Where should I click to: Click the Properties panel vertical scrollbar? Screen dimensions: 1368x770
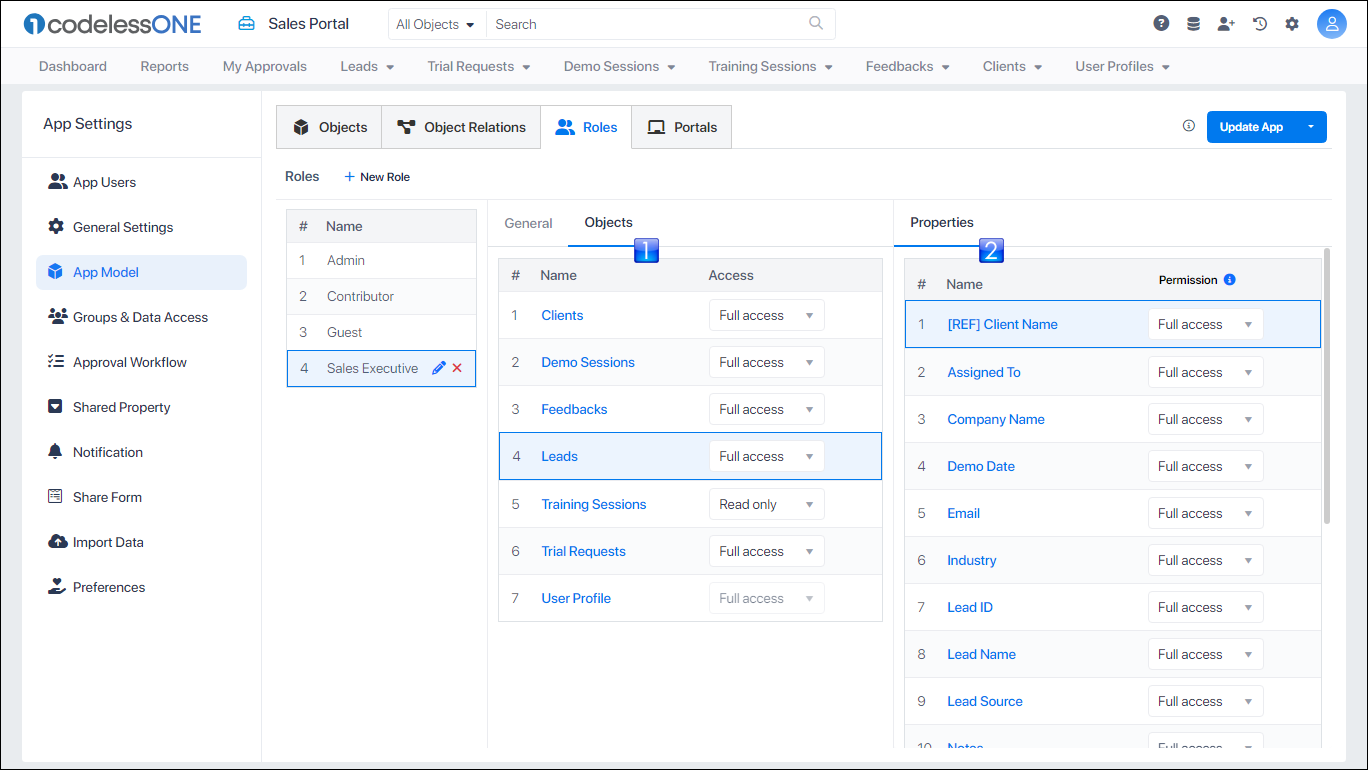1327,385
